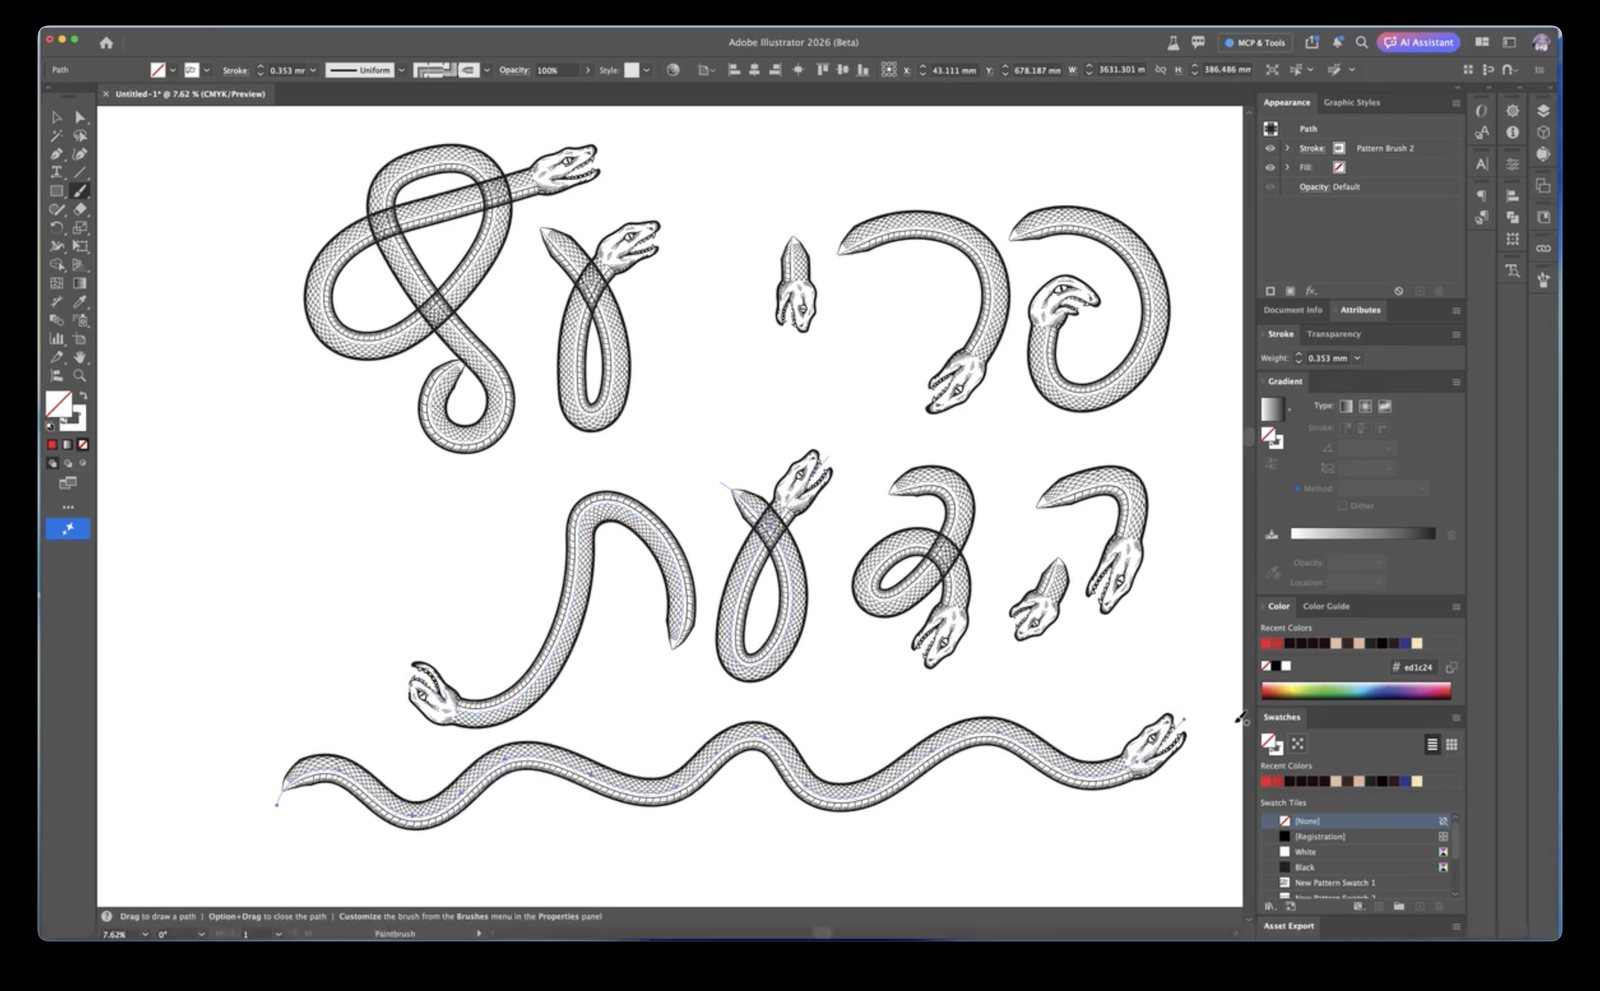Select the Untitled-1 document tab
This screenshot has height=991, width=1600.
click(x=190, y=94)
